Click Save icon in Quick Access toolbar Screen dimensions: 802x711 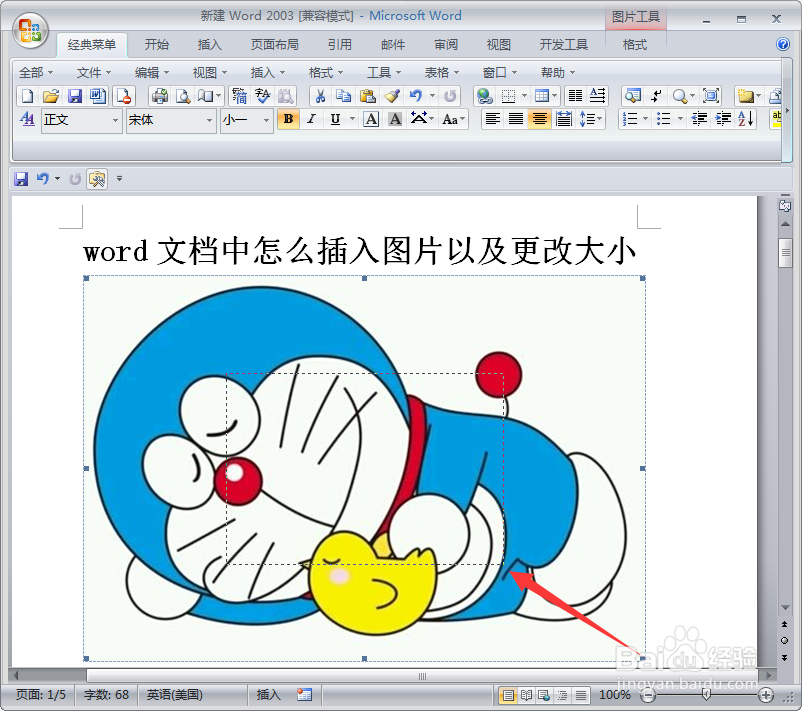tap(21, 179)
